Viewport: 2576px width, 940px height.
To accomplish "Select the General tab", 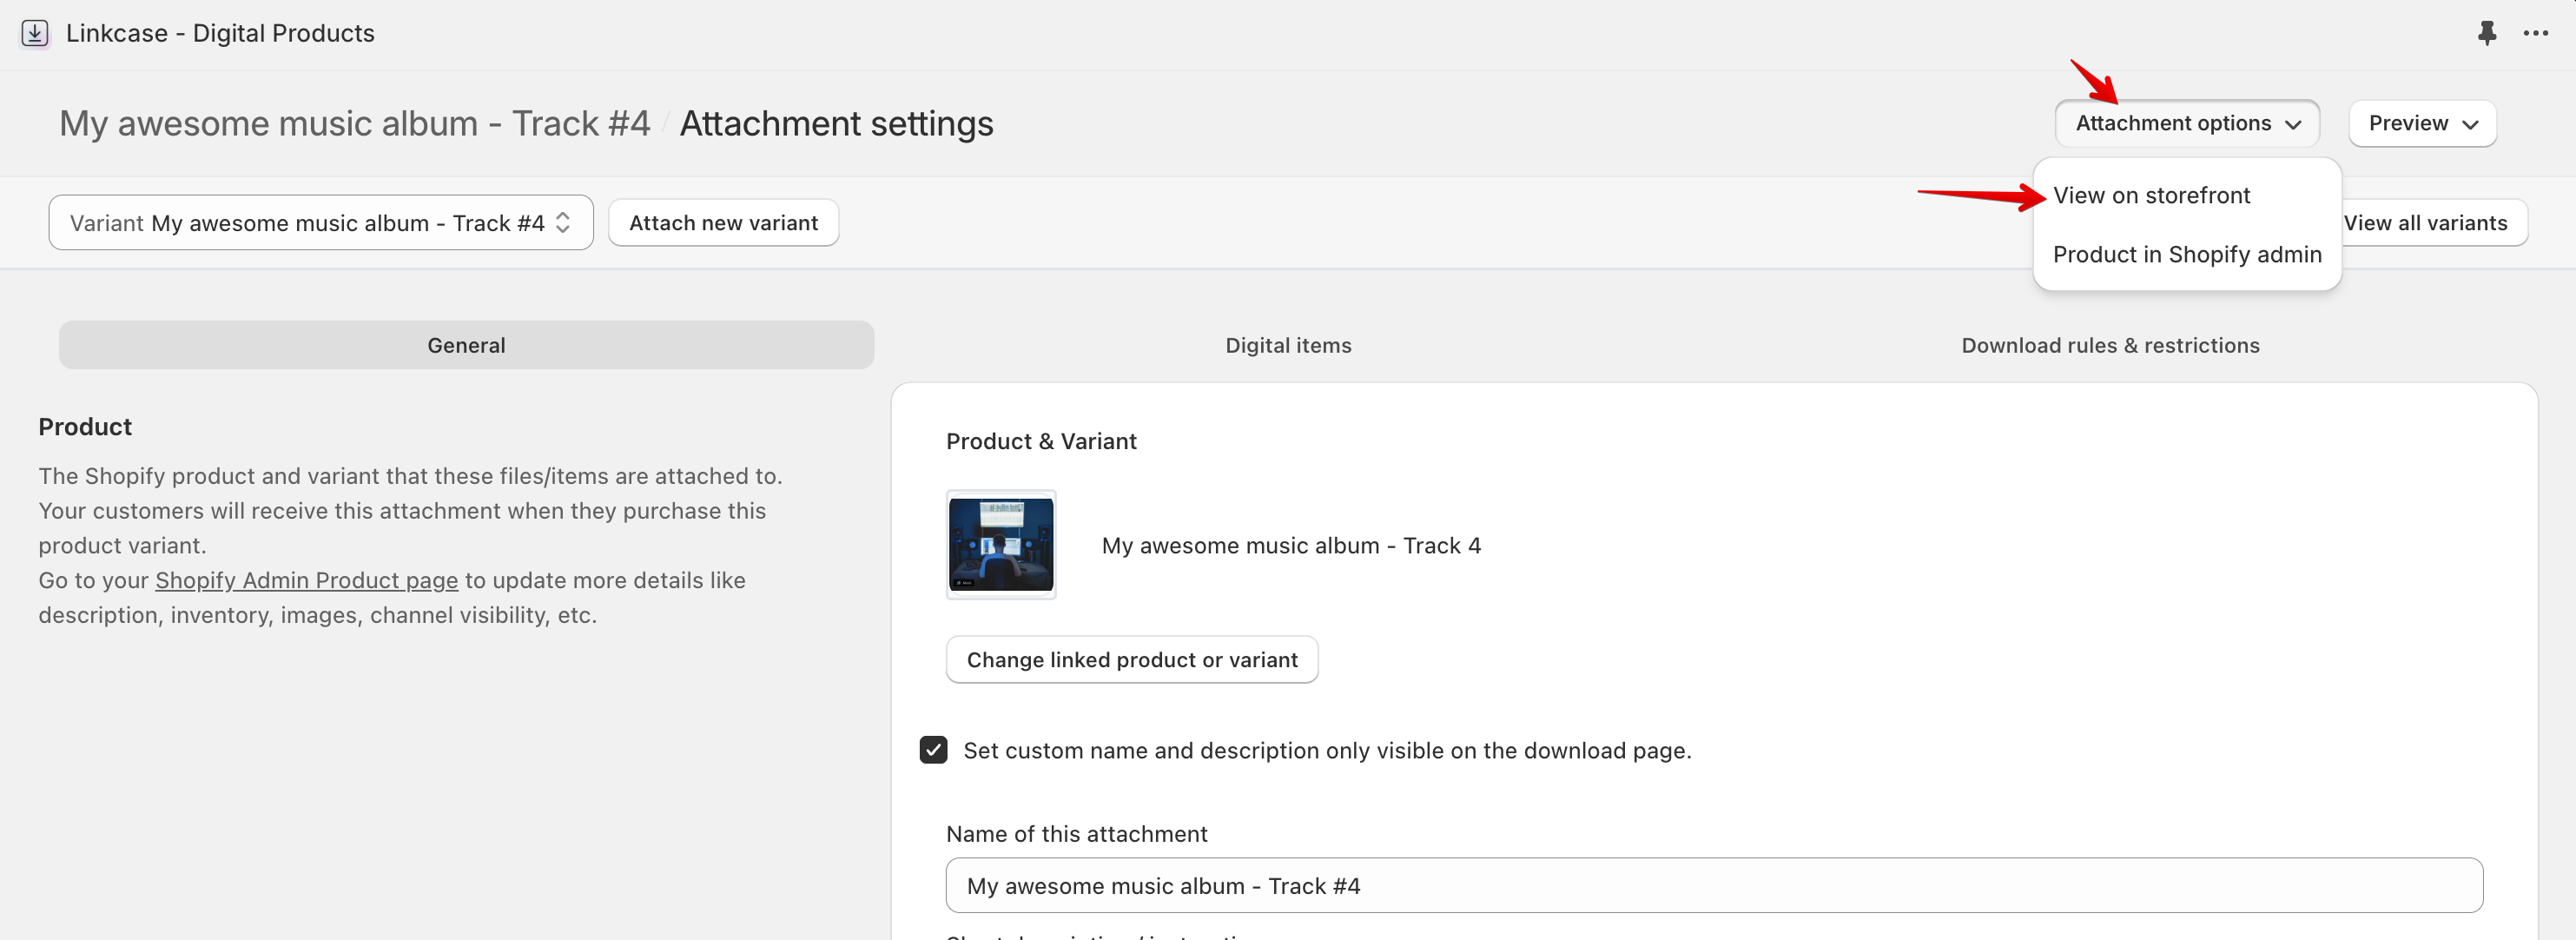I will (x=465, y=345).
